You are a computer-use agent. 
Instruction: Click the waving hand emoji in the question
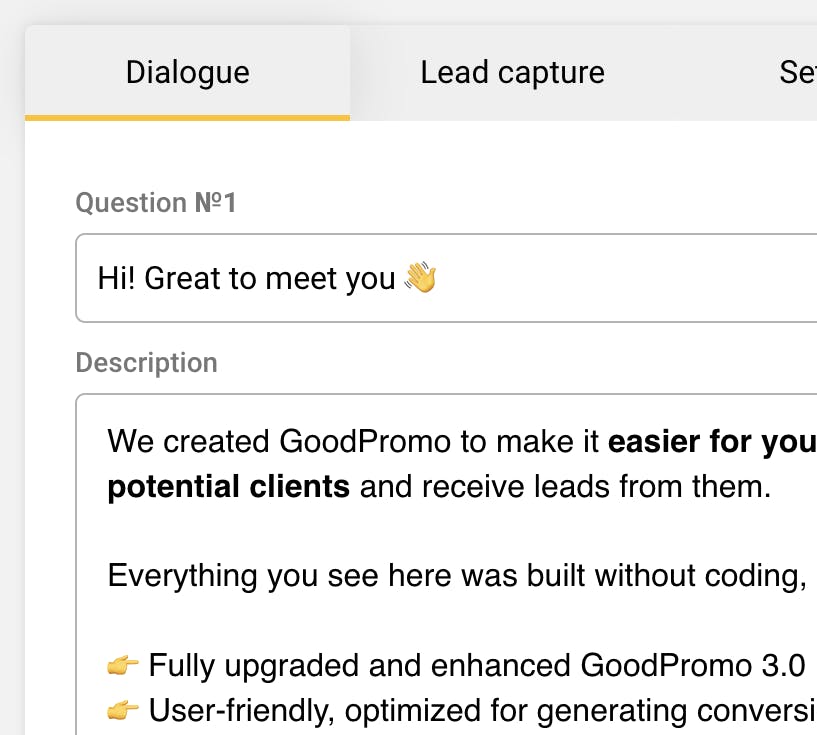click(420, 277)
